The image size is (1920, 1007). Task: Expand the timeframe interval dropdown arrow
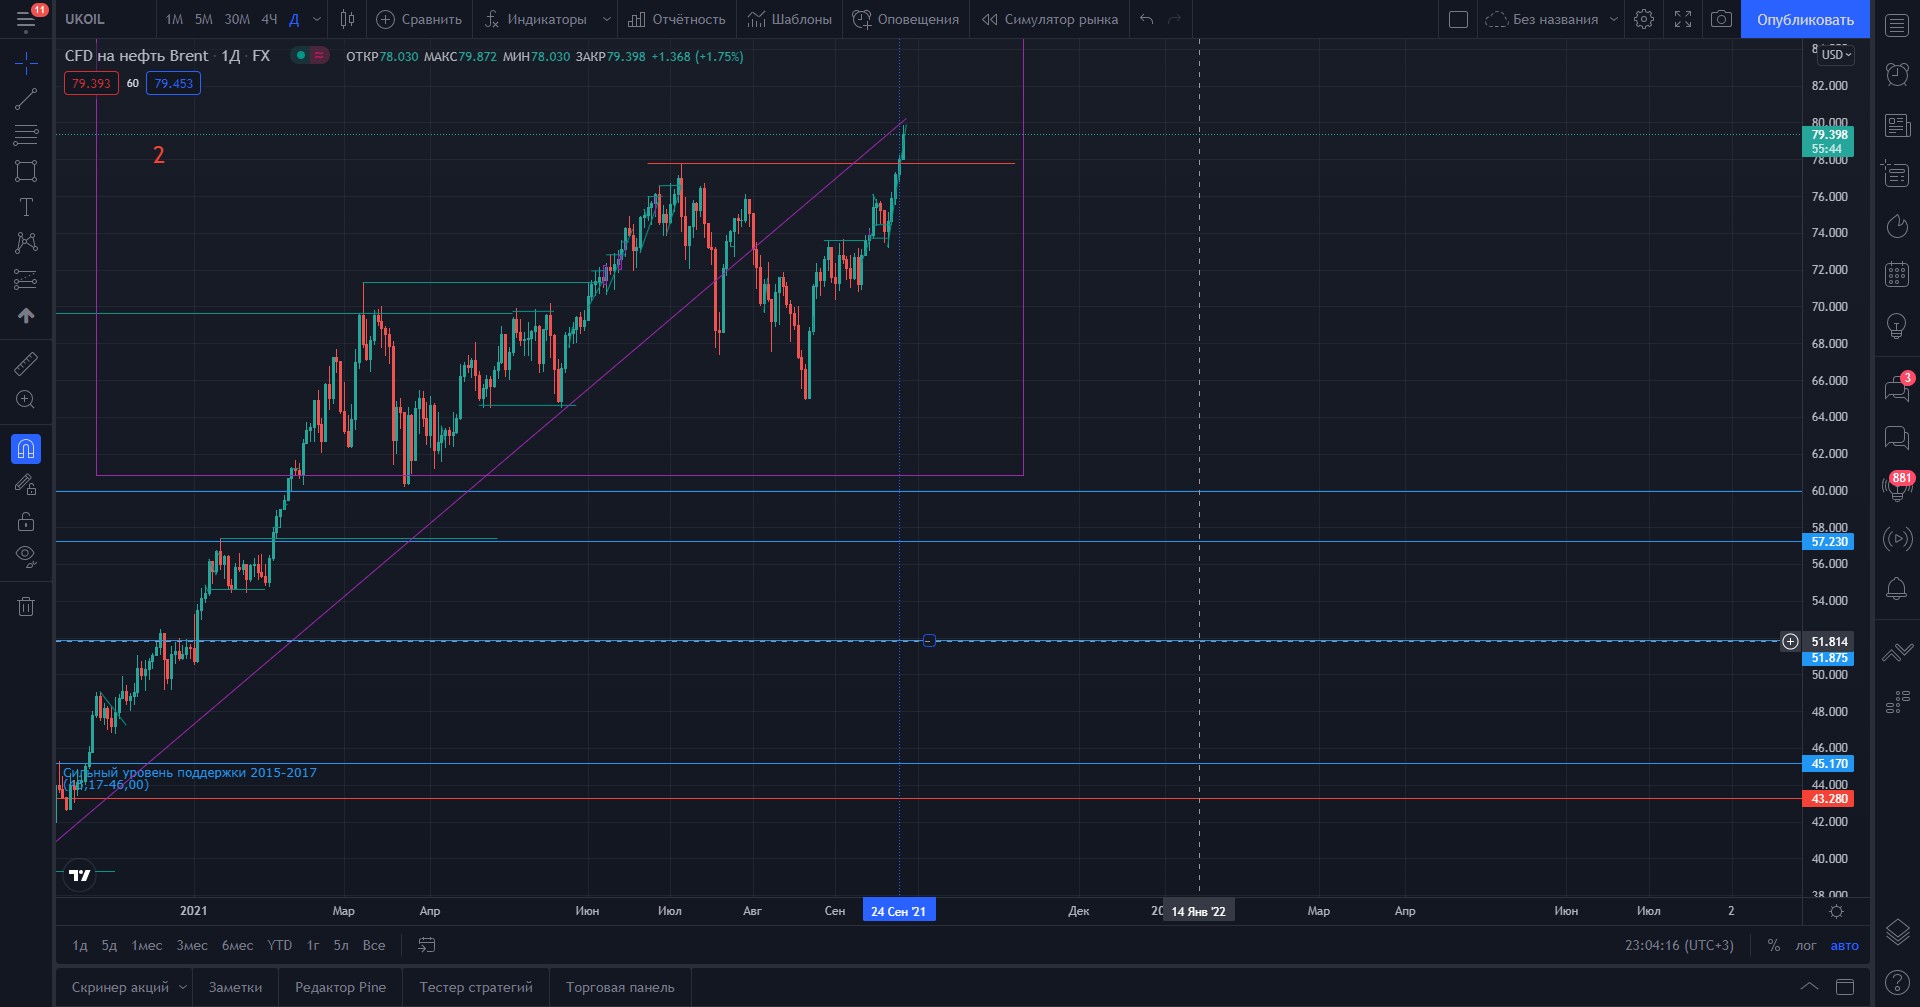click(x=317, y=19)
